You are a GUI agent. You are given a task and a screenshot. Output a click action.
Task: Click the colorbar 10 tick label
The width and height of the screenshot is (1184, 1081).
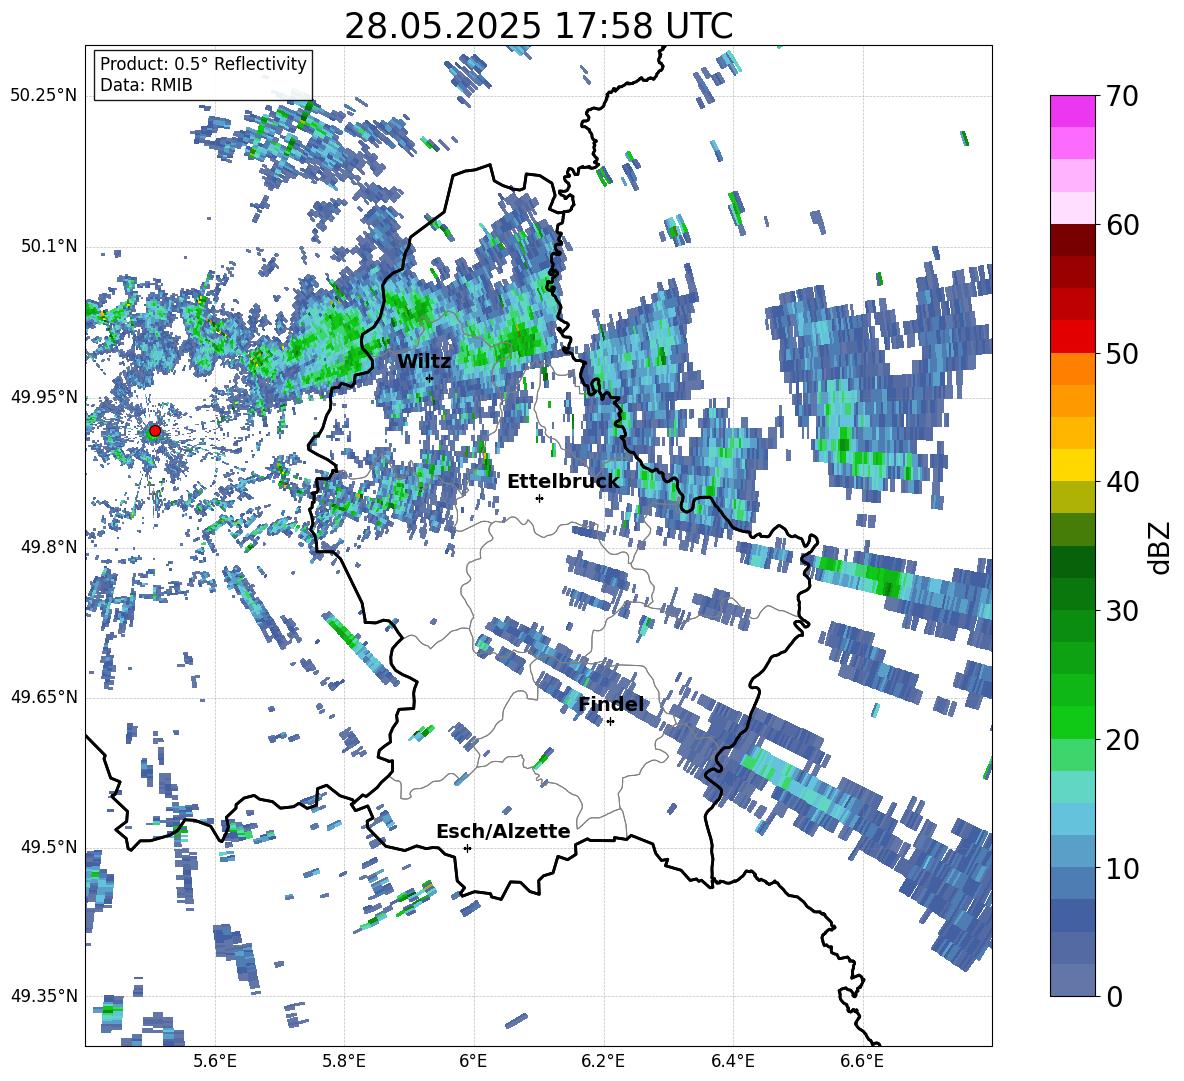coord(1122,868)
